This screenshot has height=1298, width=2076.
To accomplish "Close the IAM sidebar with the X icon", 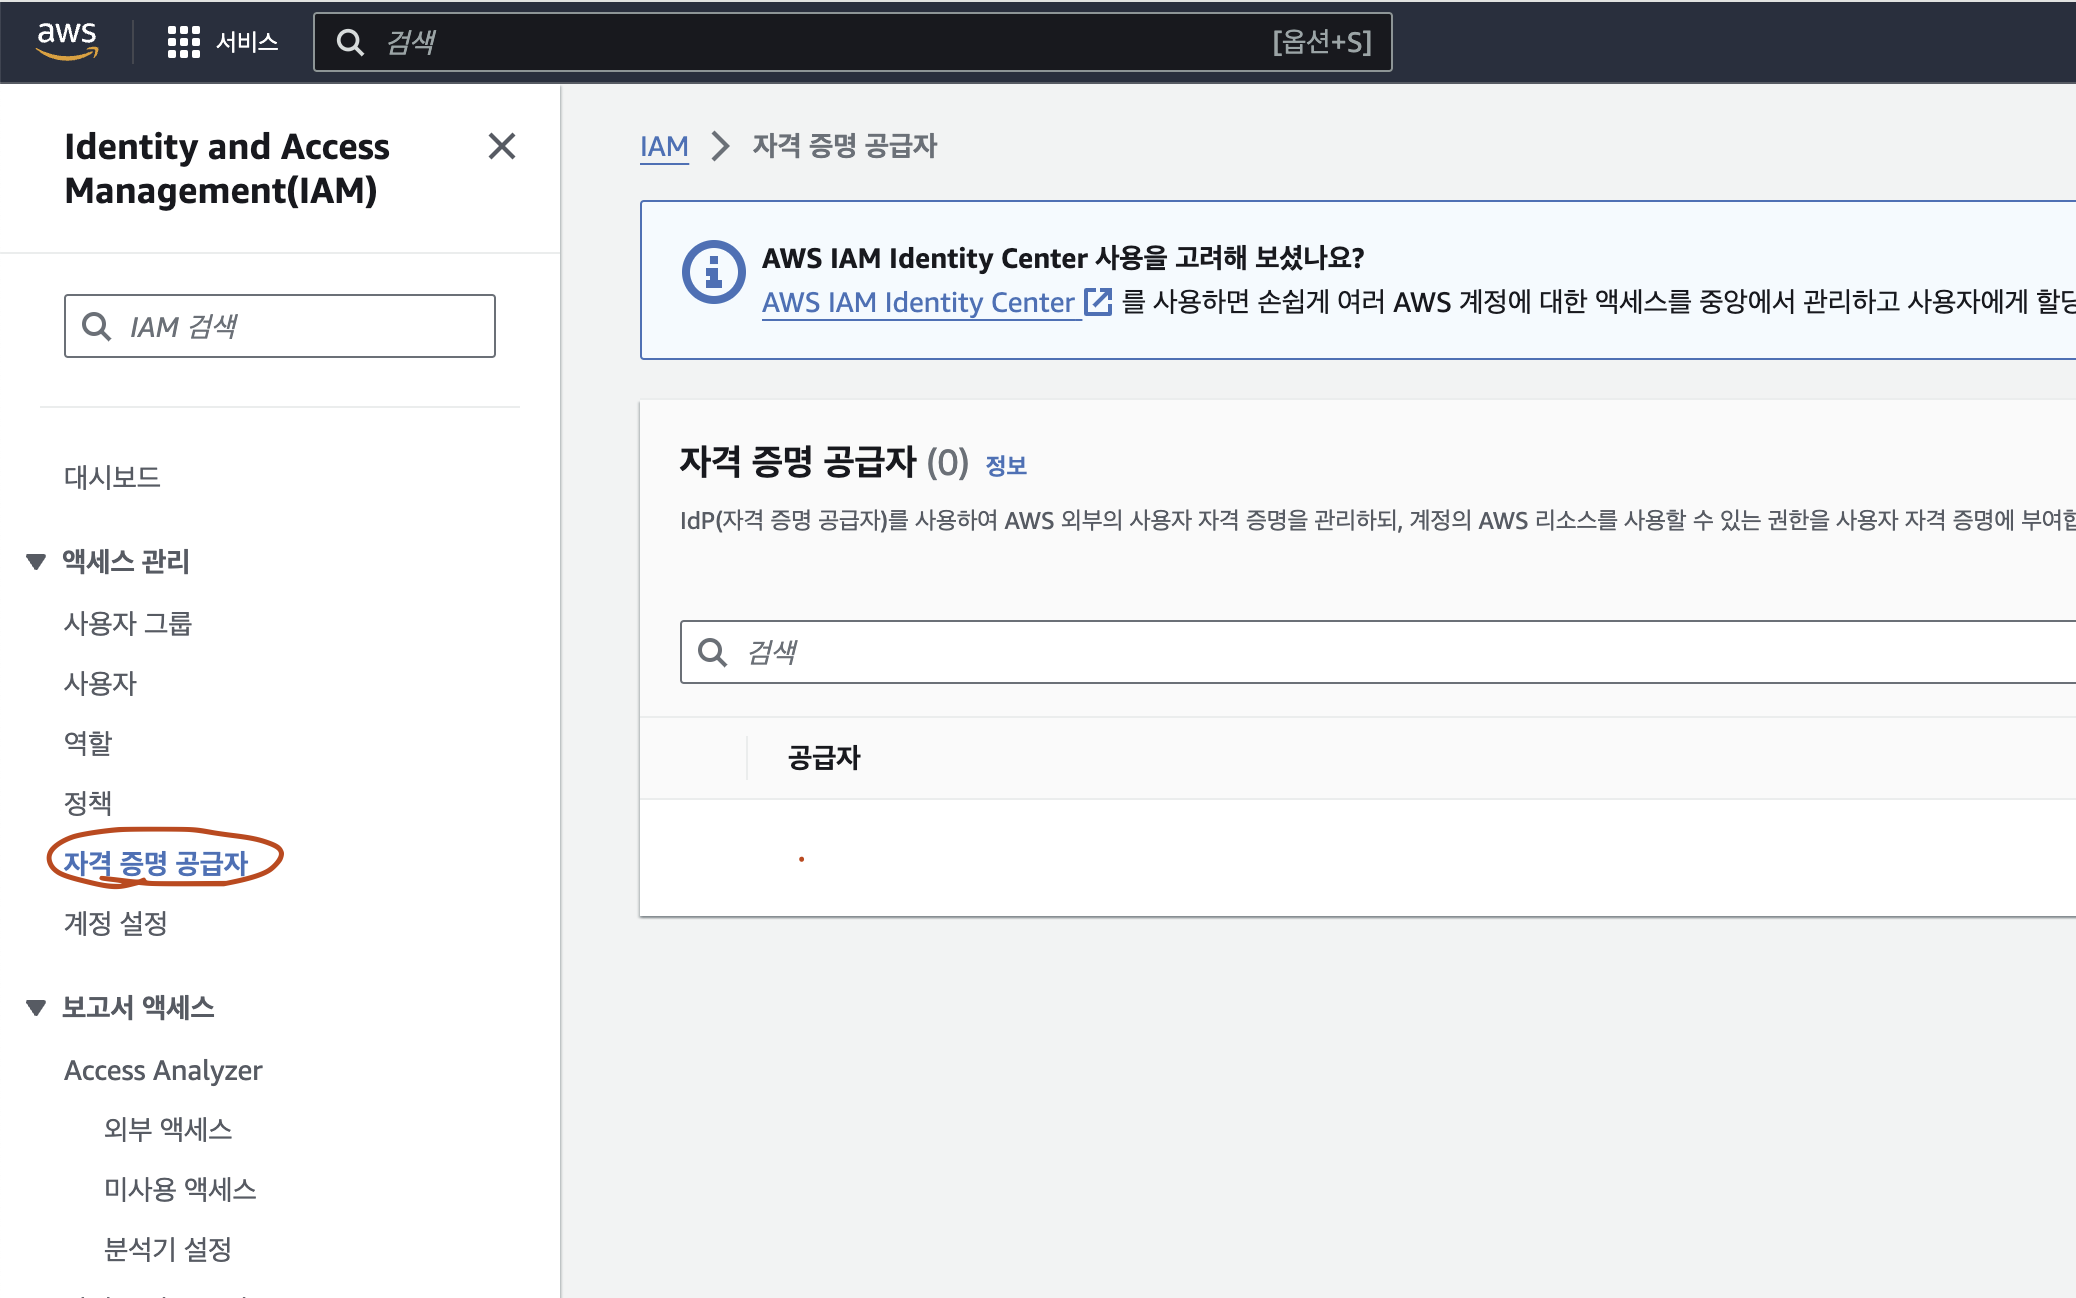I will [x=502, y=146].
